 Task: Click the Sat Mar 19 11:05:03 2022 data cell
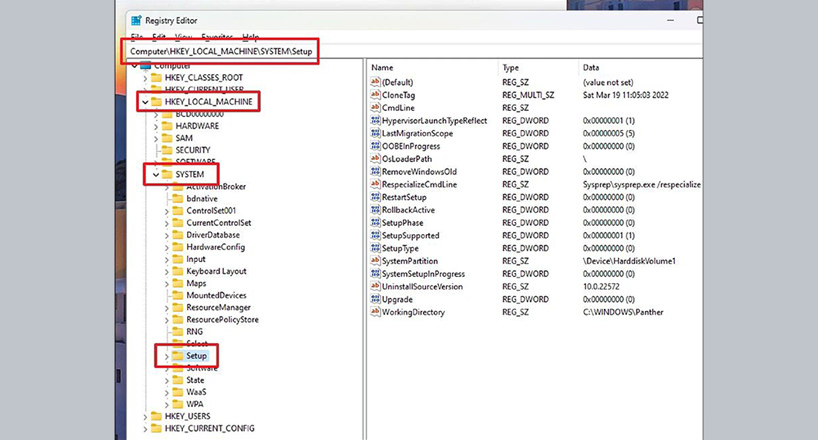click(625, 95)
